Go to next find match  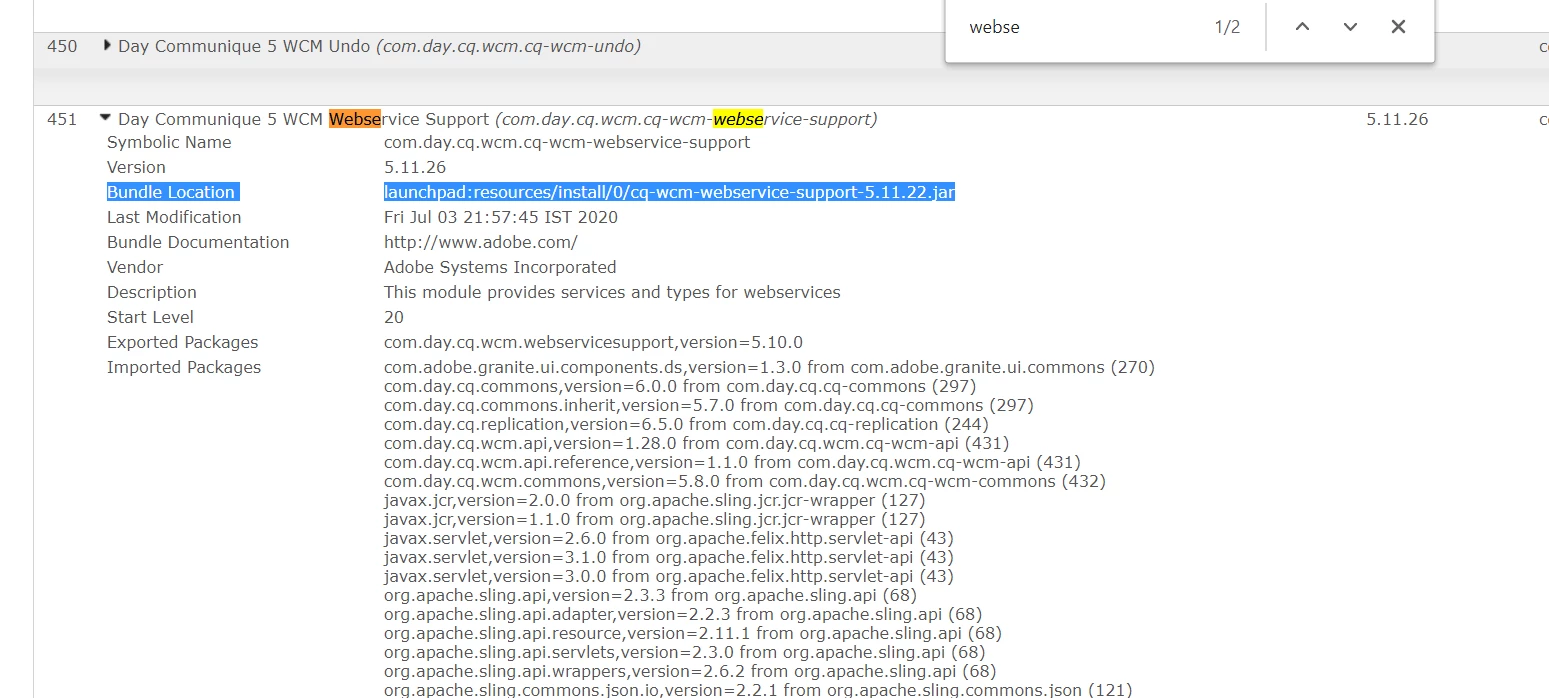pyautogui.click(x=1350, y=27)
